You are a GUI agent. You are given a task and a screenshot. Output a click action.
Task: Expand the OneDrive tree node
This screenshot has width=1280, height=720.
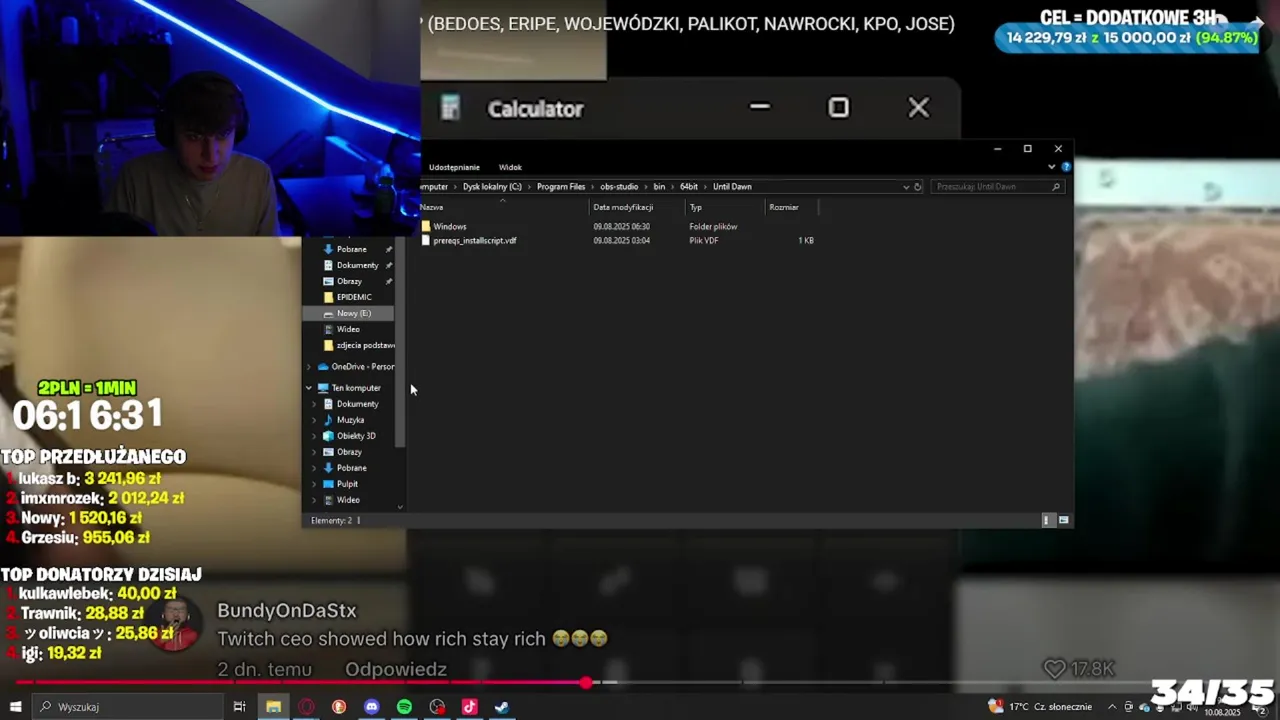pyautogui.click(x=309, y=367)
